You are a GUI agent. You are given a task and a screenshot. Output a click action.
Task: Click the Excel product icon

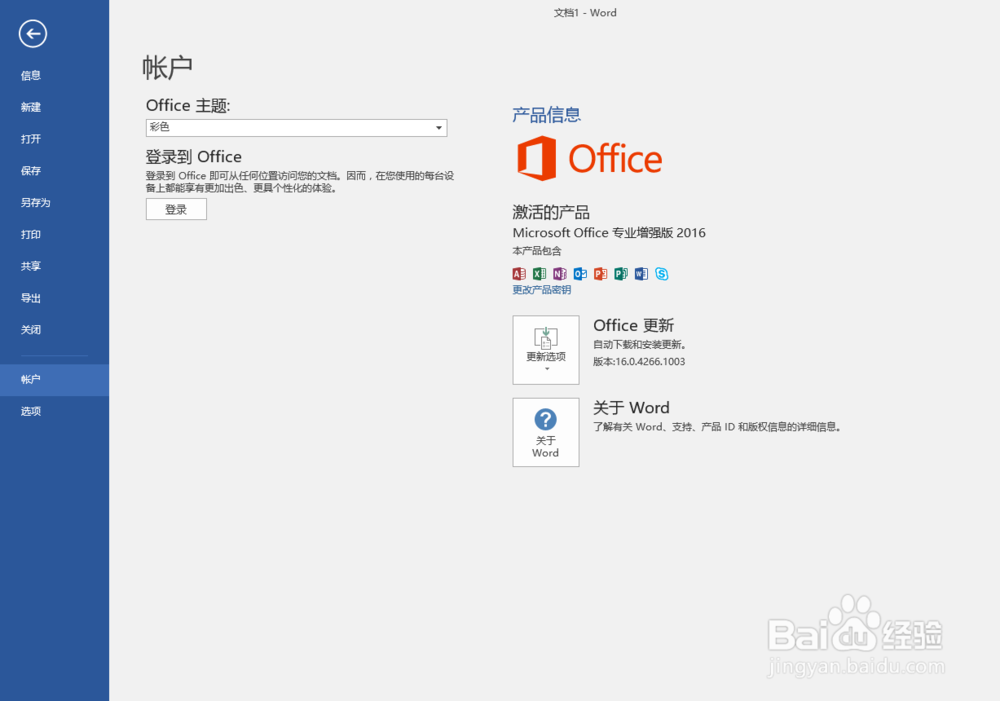(x=539, y=273)
